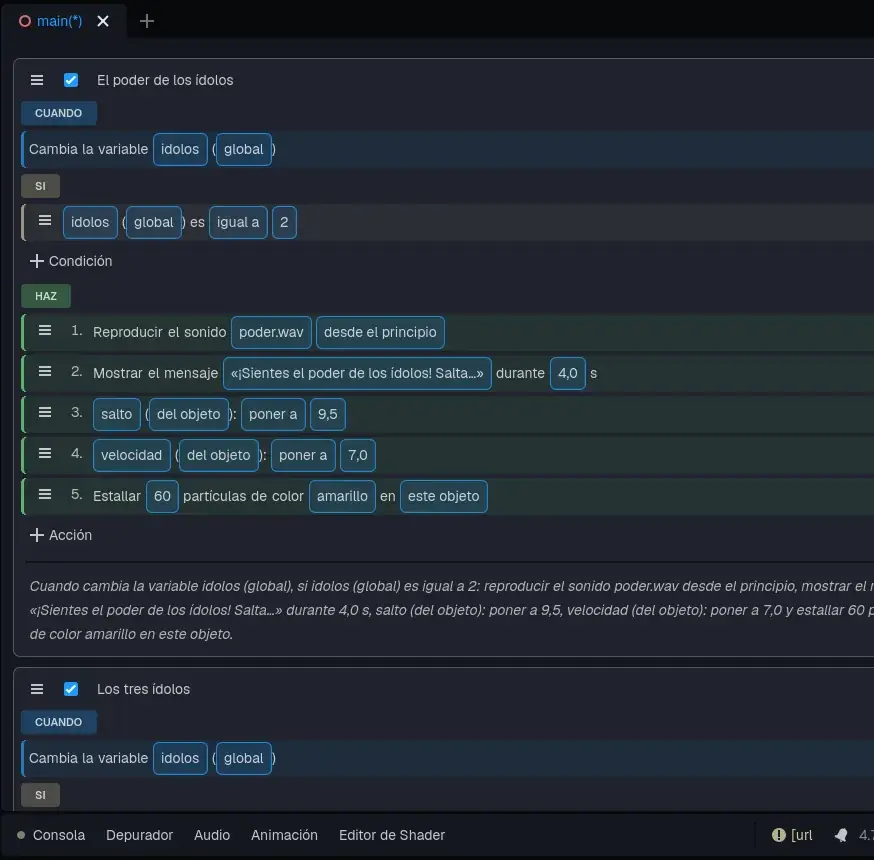
Task: Edit the particle count '60'
Action: tap(162, 496)
